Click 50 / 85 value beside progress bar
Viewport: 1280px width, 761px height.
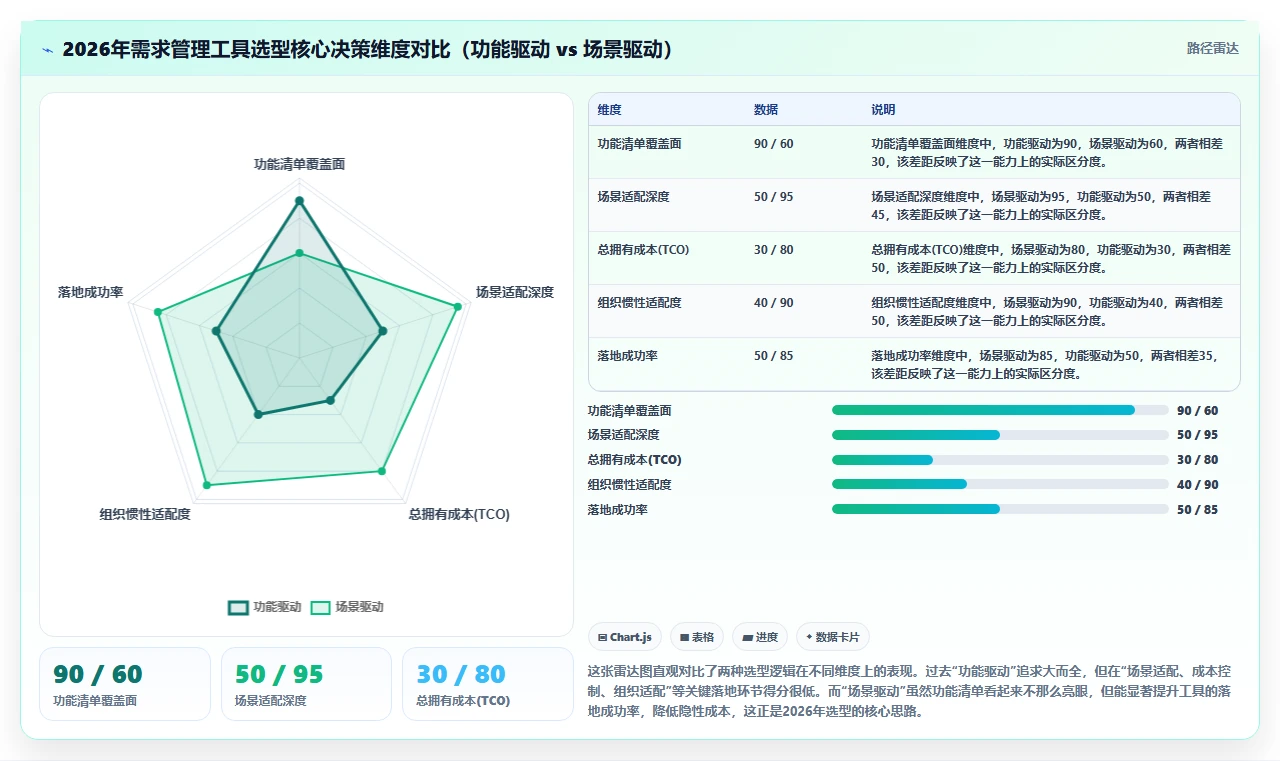[1198, 509]
